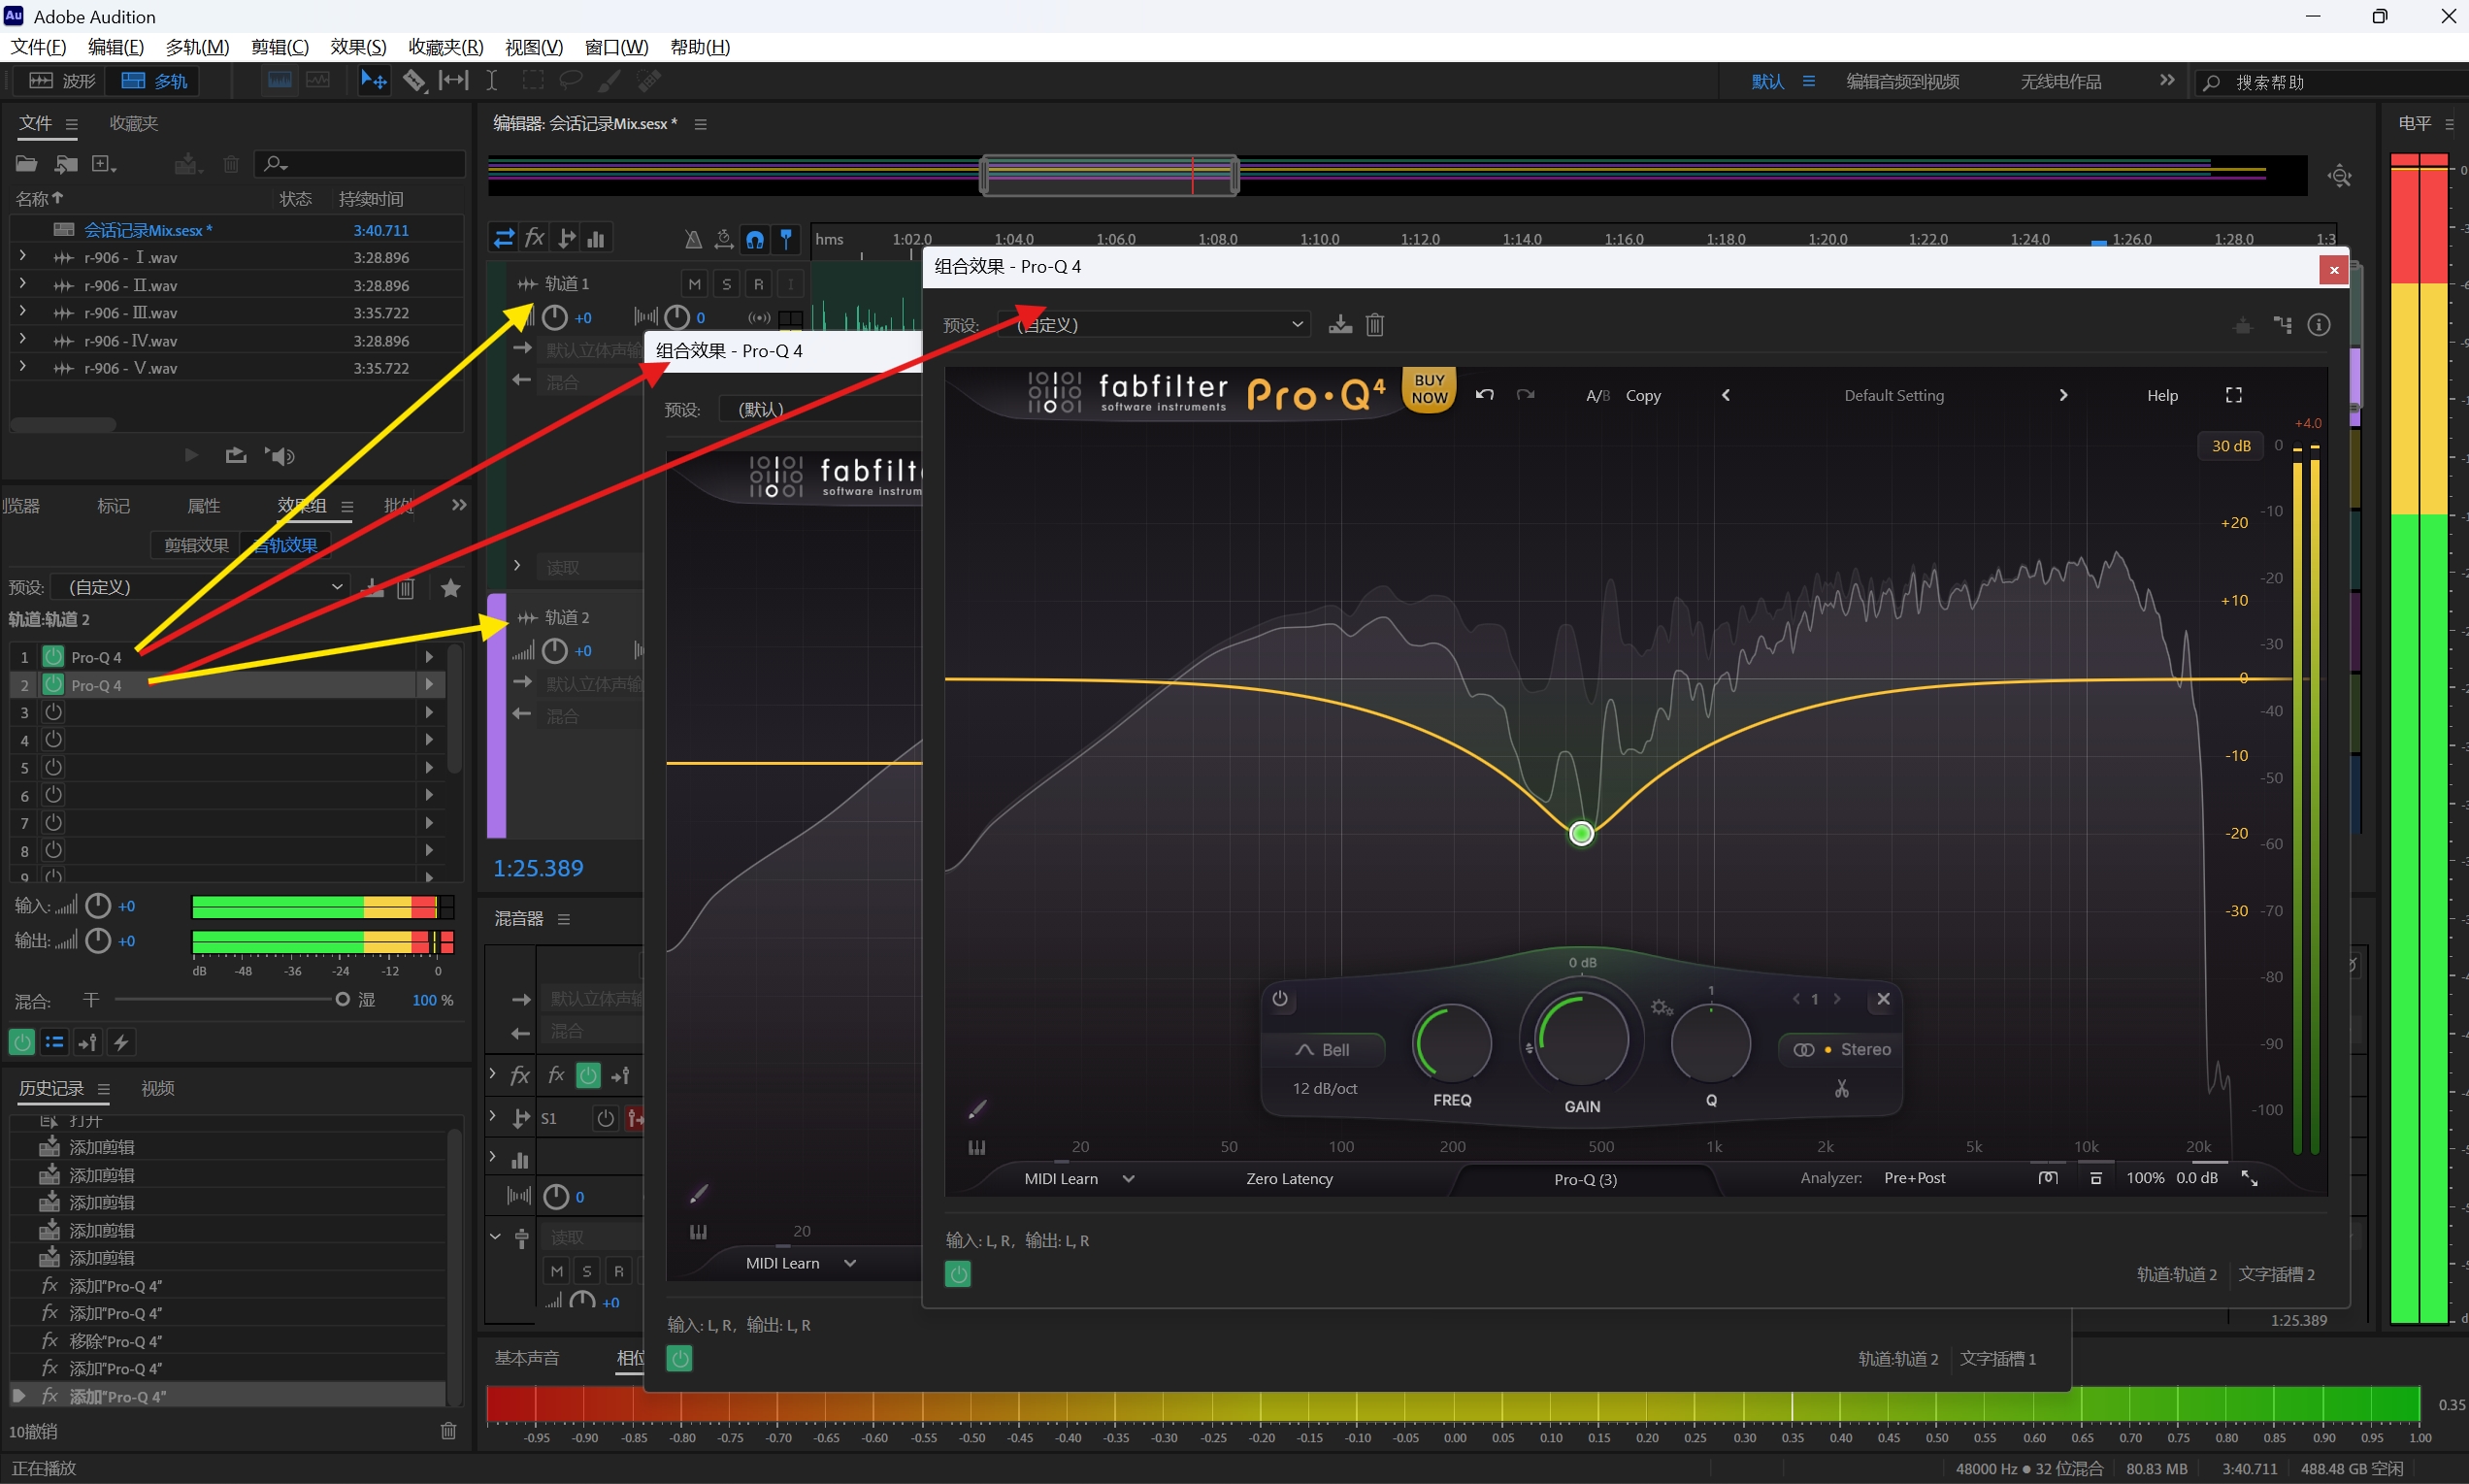Click the undo arrow in FabFilter Pro-Q

tap(1485, 395)
